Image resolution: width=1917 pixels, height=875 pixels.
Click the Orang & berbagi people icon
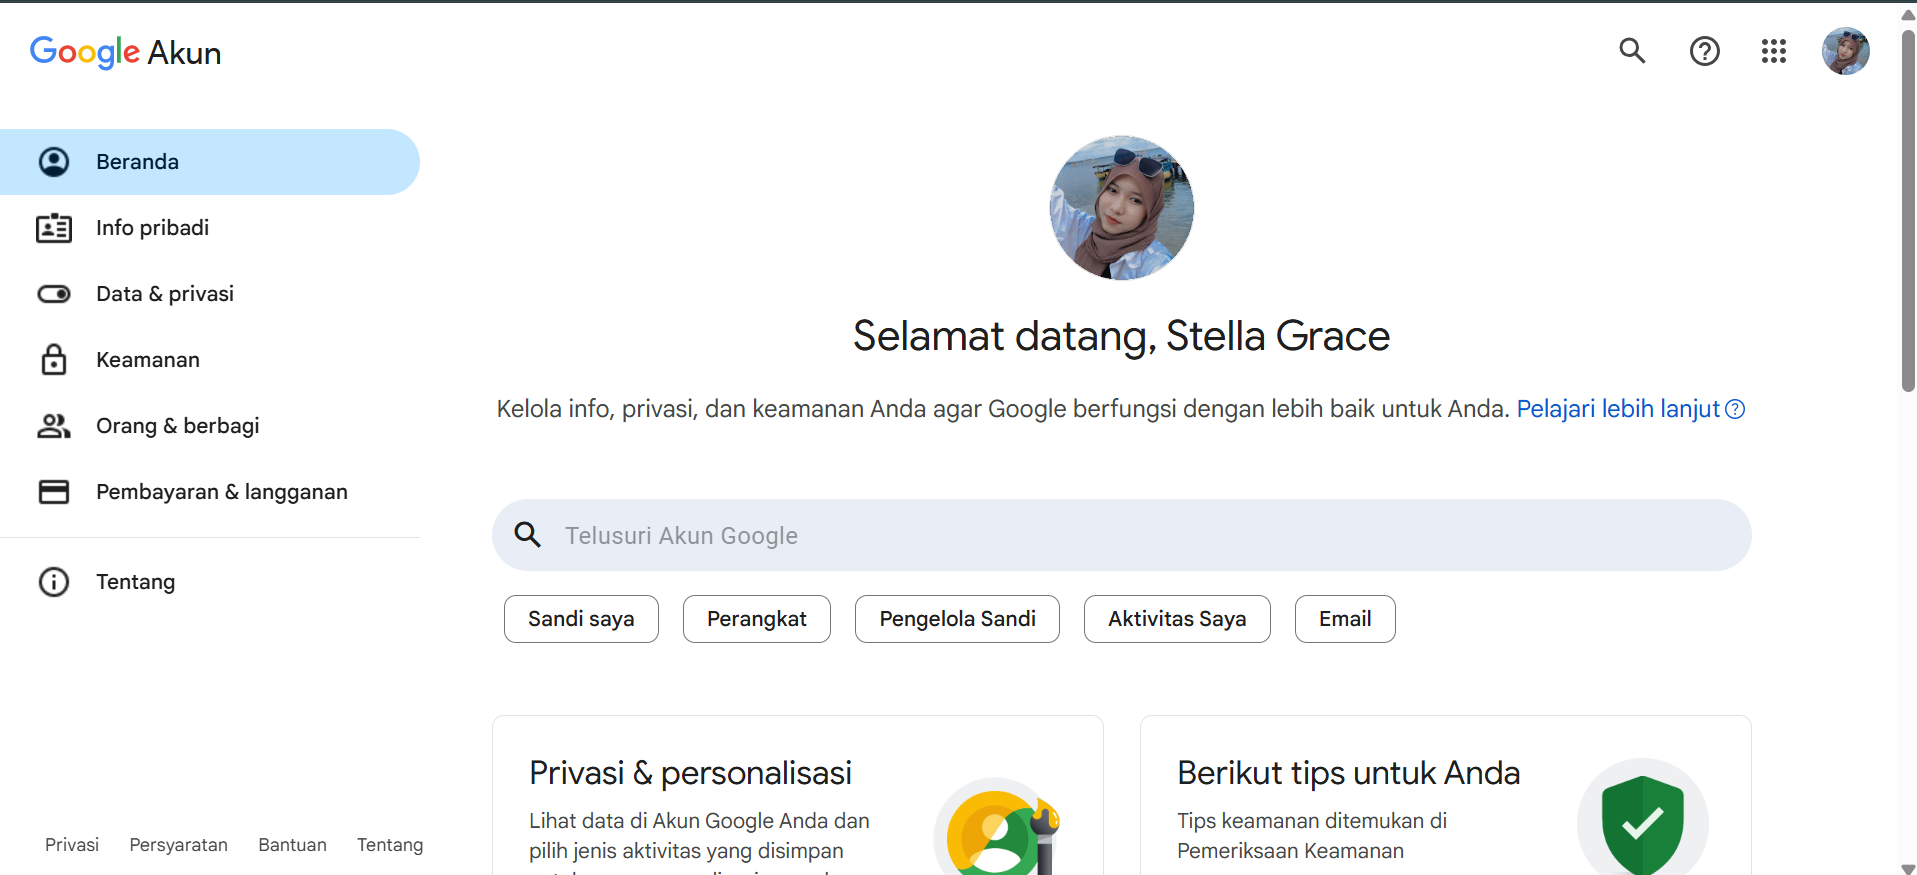(54, 426)
